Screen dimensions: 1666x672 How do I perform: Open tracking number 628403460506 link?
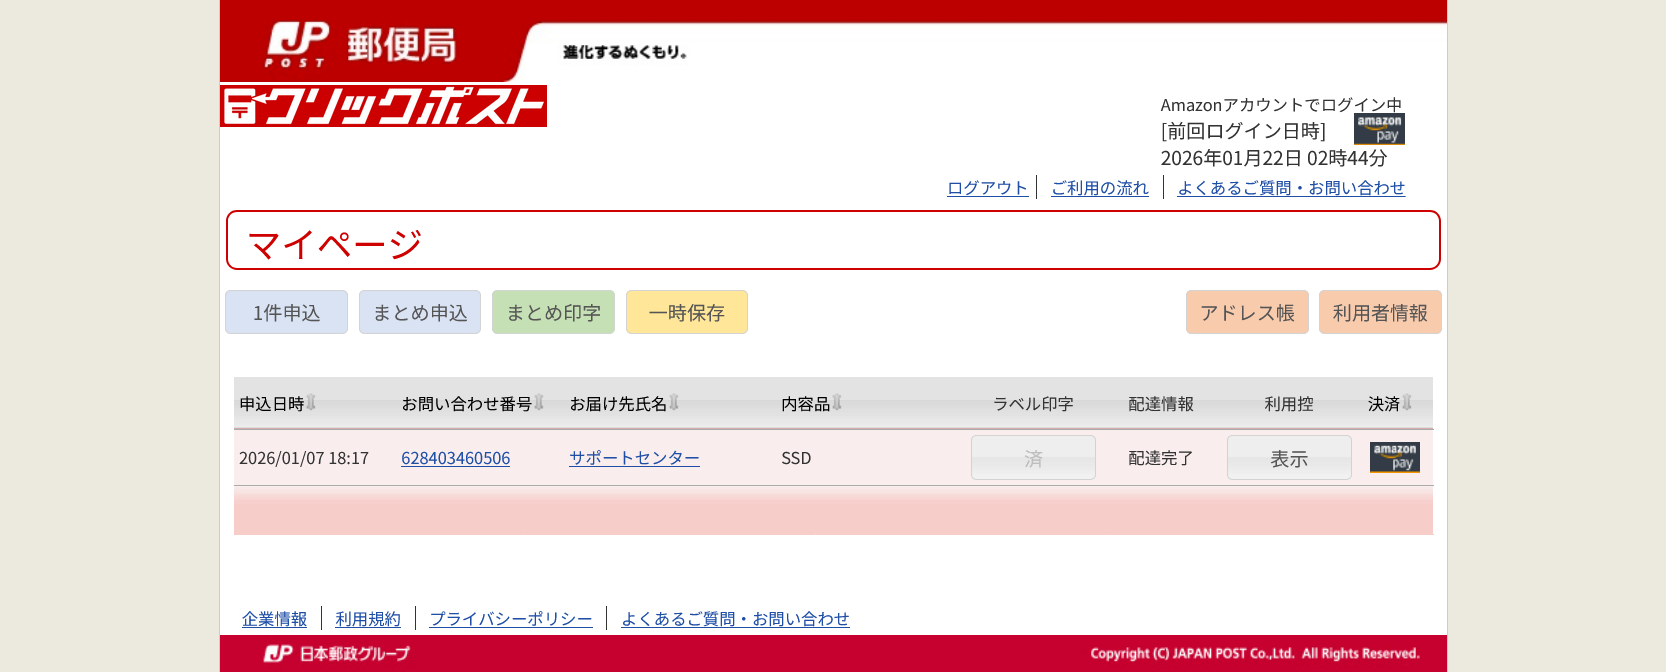point(455,458)
